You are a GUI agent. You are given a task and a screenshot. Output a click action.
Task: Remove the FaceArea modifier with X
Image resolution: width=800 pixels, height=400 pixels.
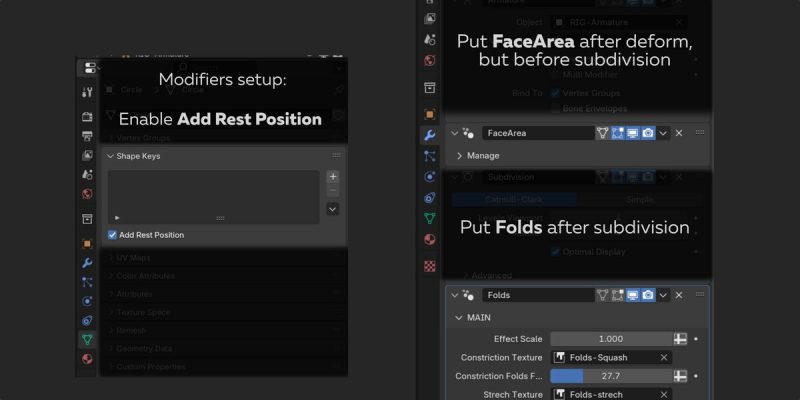(679, 133)
